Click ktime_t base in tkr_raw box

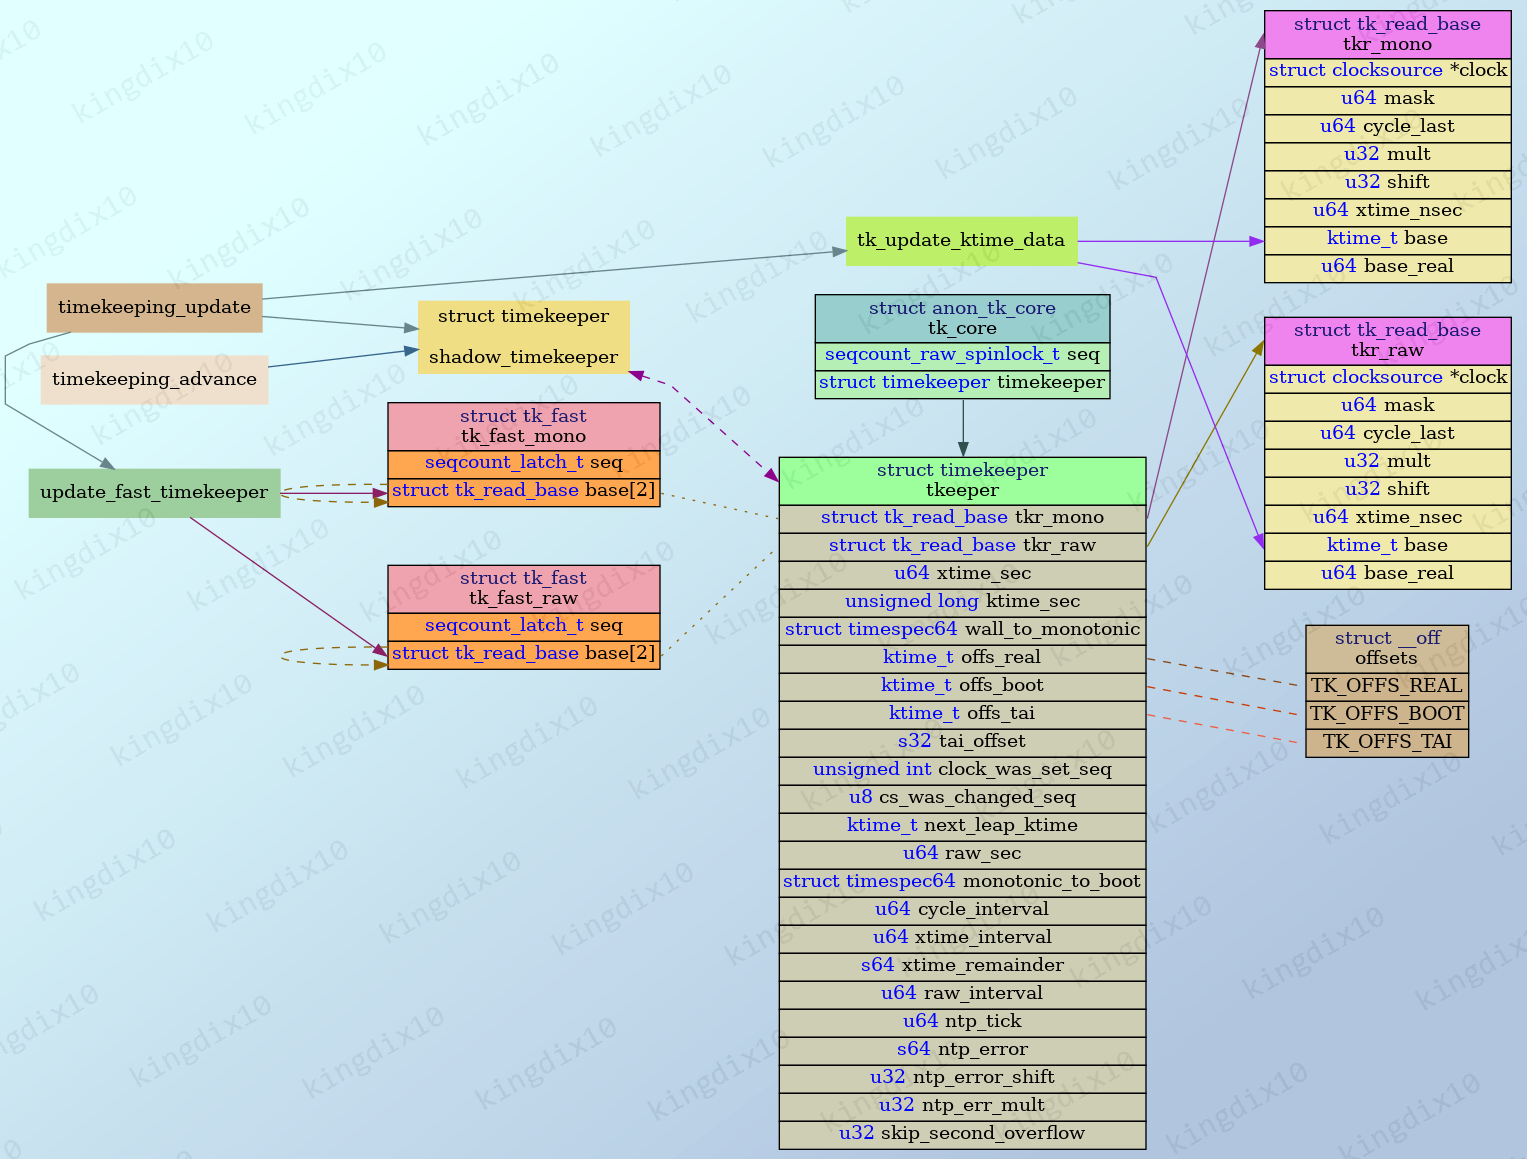point(1387,548)
